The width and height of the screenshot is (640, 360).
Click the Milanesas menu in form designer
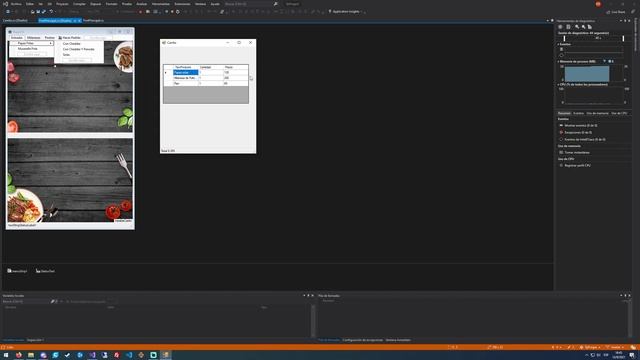[x=33, y=38]
